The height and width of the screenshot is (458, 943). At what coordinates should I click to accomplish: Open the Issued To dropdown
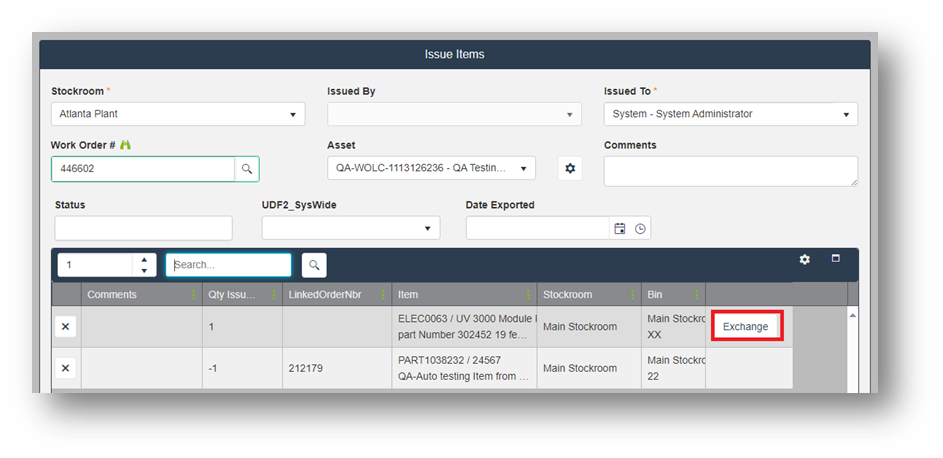[x=846, y=114]
